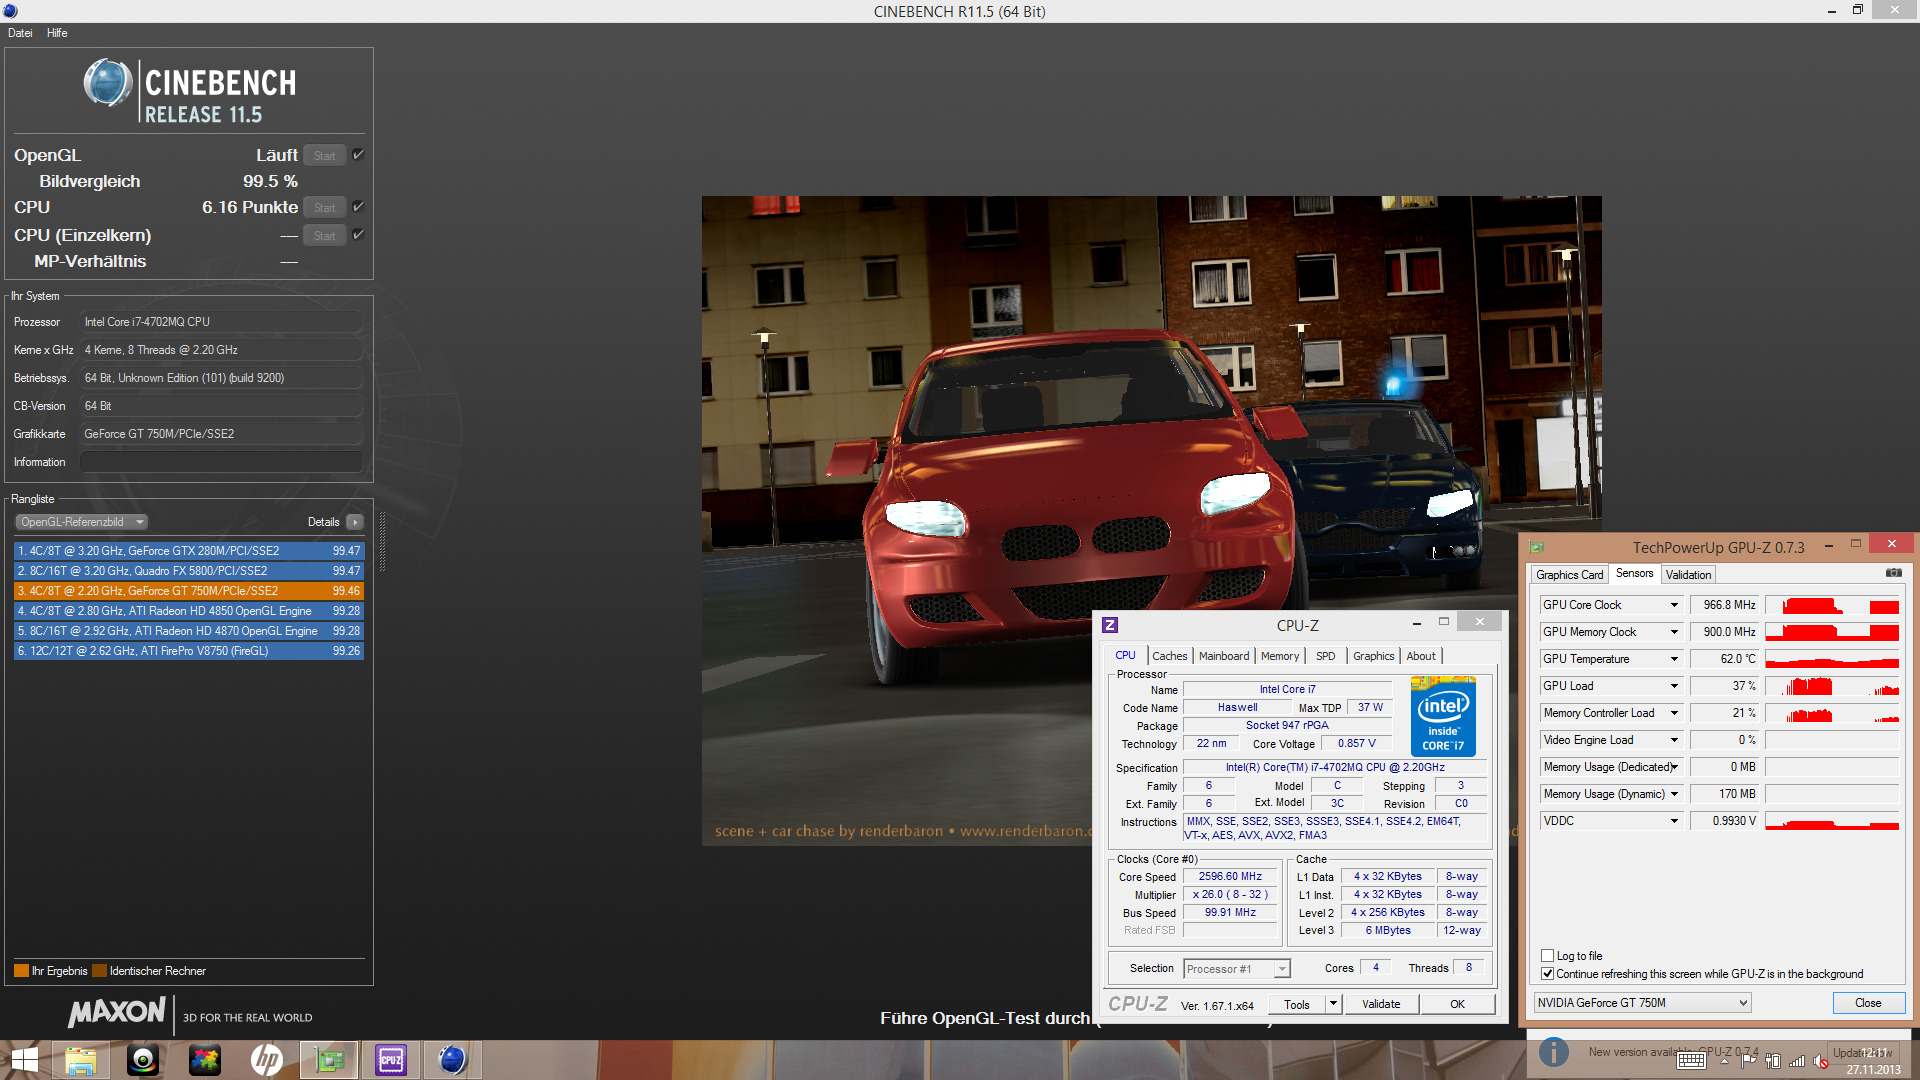Open the Memory Controller Load dropdown
The height and width of the screenshot is (1080, 1920).
point(1673,713)
